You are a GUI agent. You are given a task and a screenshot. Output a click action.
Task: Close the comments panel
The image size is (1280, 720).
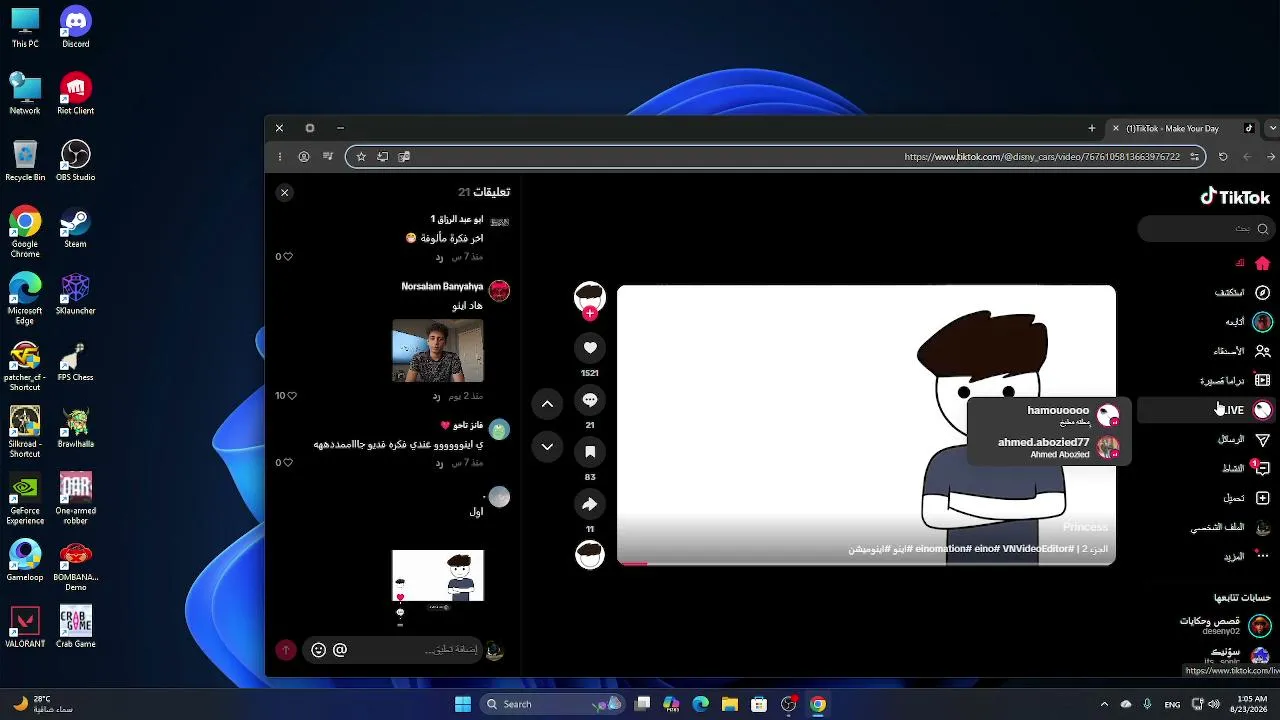[x=285, y=192]
